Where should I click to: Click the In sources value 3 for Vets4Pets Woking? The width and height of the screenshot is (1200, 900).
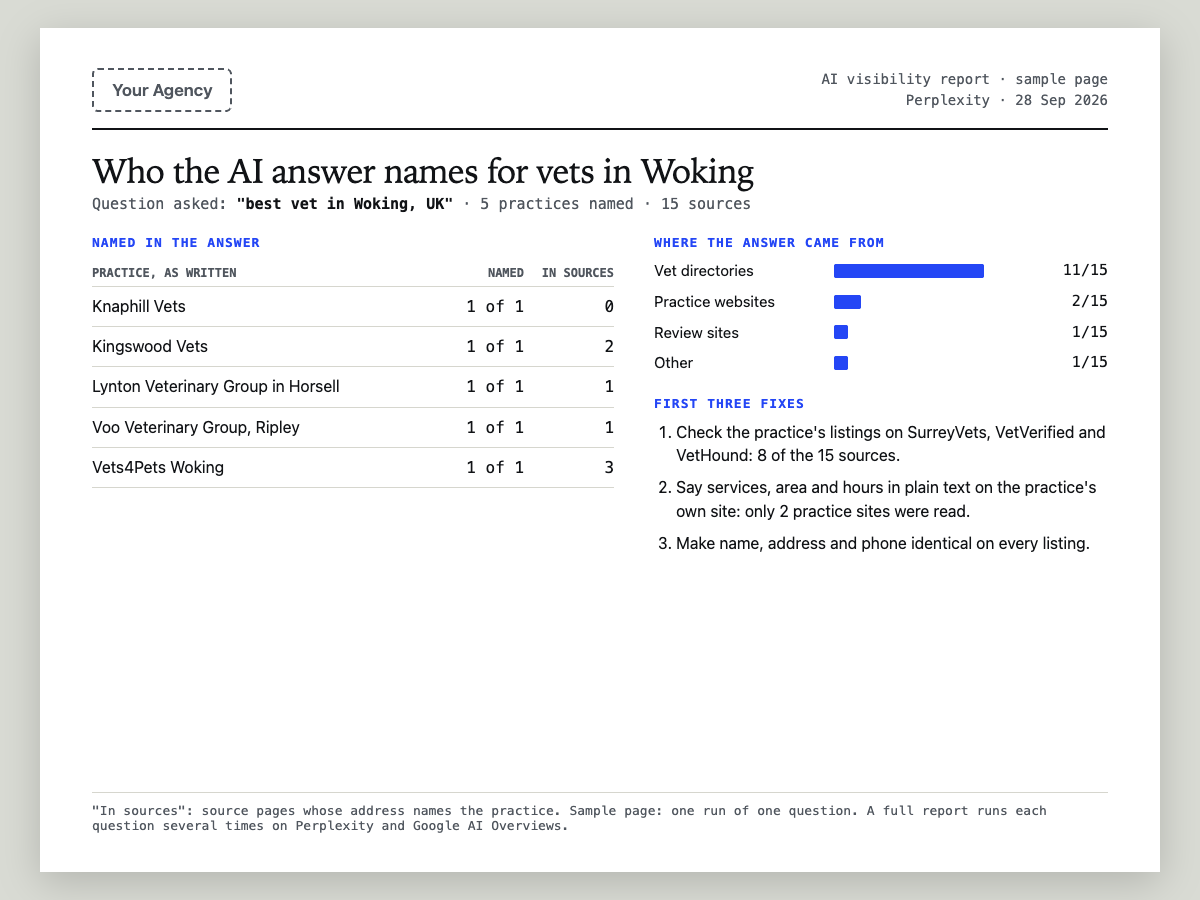coord(609,467)
